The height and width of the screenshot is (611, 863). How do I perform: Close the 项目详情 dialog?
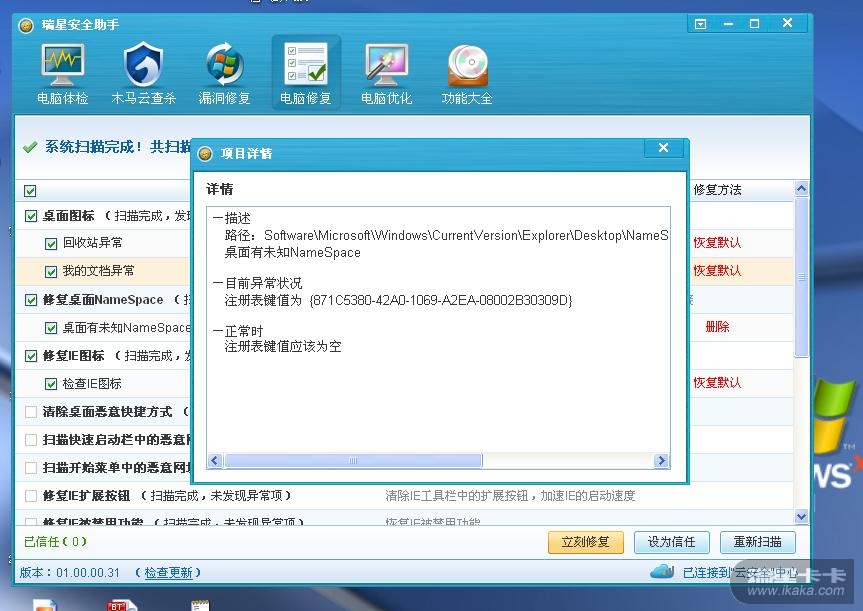[x=663, y=148]
